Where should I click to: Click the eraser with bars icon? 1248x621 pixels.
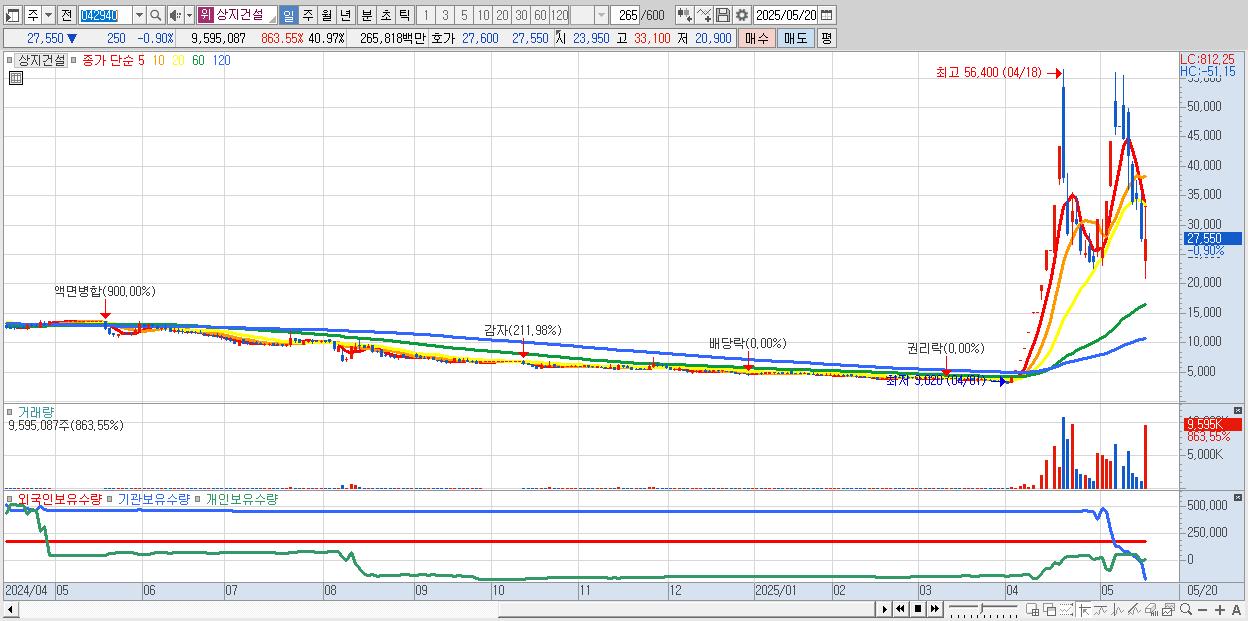coord(1151,609)
